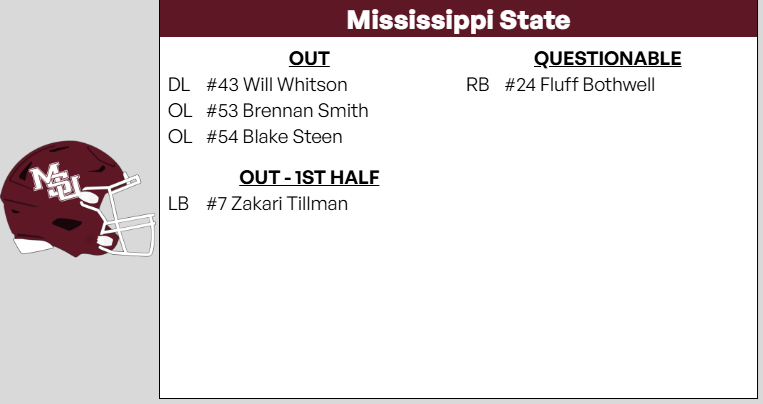Select player #53 Brennan Smith
The image size is (763, 404).
point(287,111)
